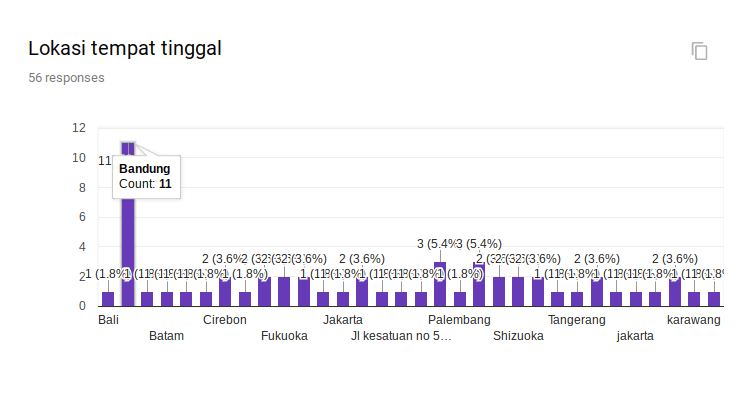This screenshot has width=748, height=410.
Task: Click the 'Lokasi tempat tinggal' chart title
Action: coord(125,48)
